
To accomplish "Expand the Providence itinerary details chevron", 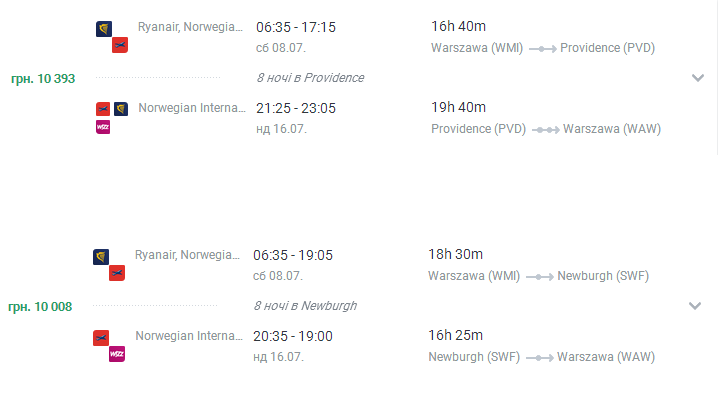I will (698, 78).
